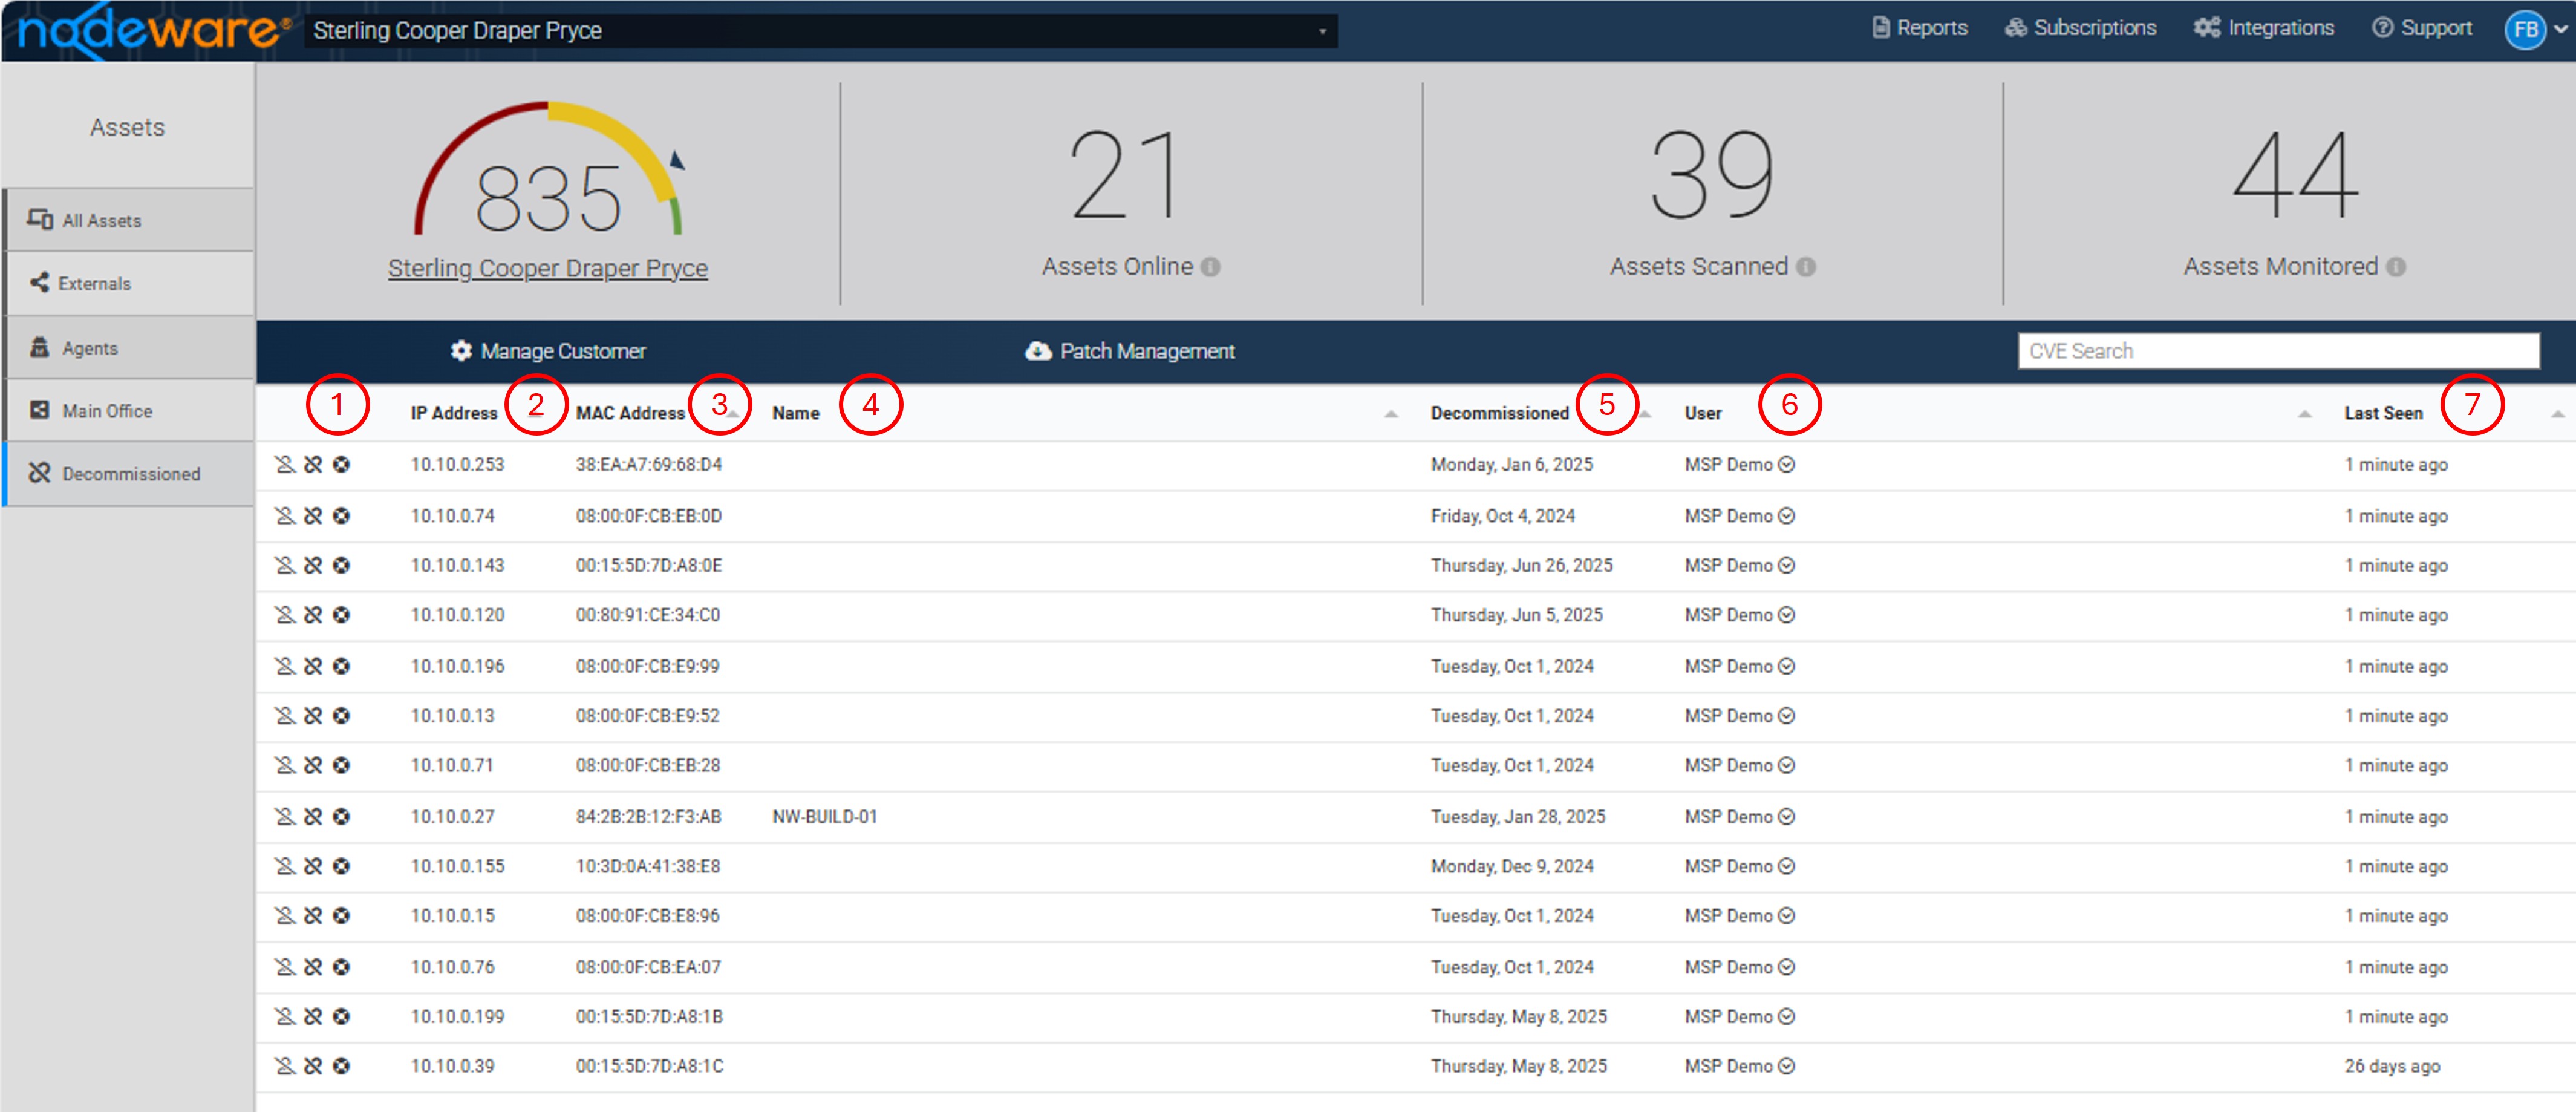This screenshot has height=1112, width=2576.
Task: Click IP address 10.10.0.199
Action: tap(457, 1017)
